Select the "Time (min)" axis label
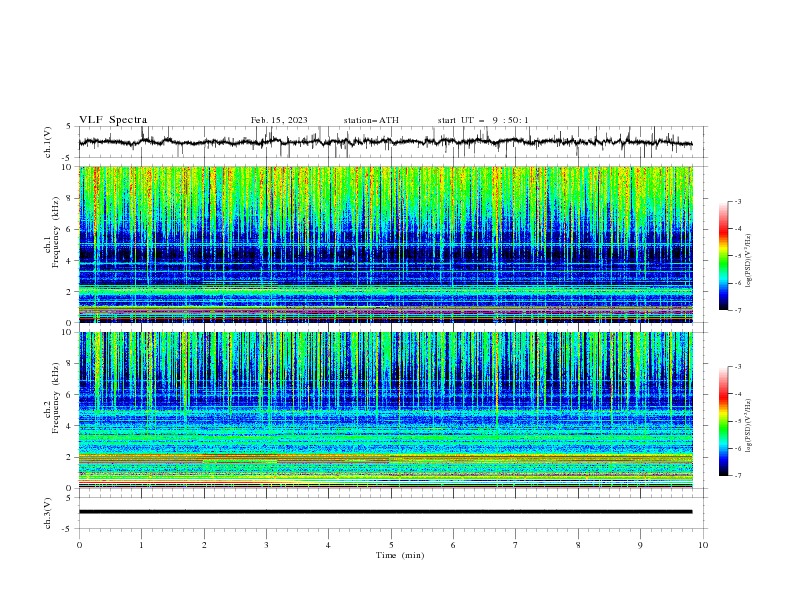Image resolution: width=792 pixels, height=612 pixels. point(400,555)
